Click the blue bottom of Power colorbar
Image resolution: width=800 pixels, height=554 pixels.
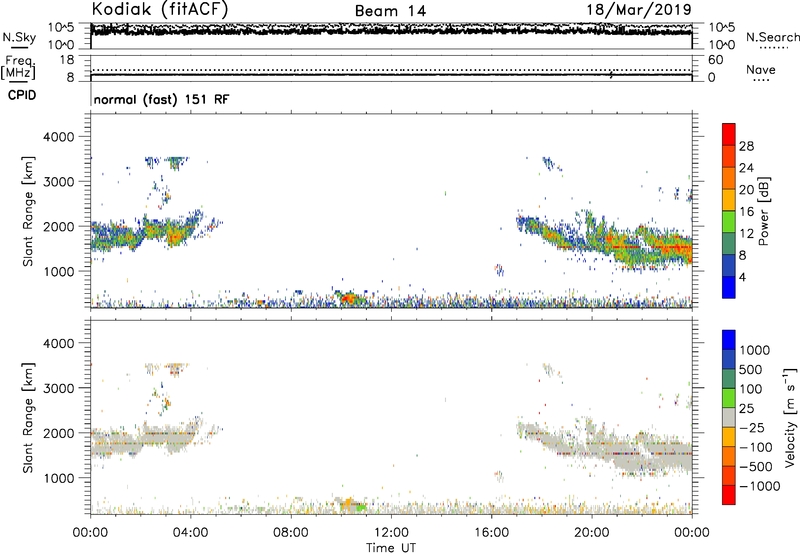coord(729,287)
